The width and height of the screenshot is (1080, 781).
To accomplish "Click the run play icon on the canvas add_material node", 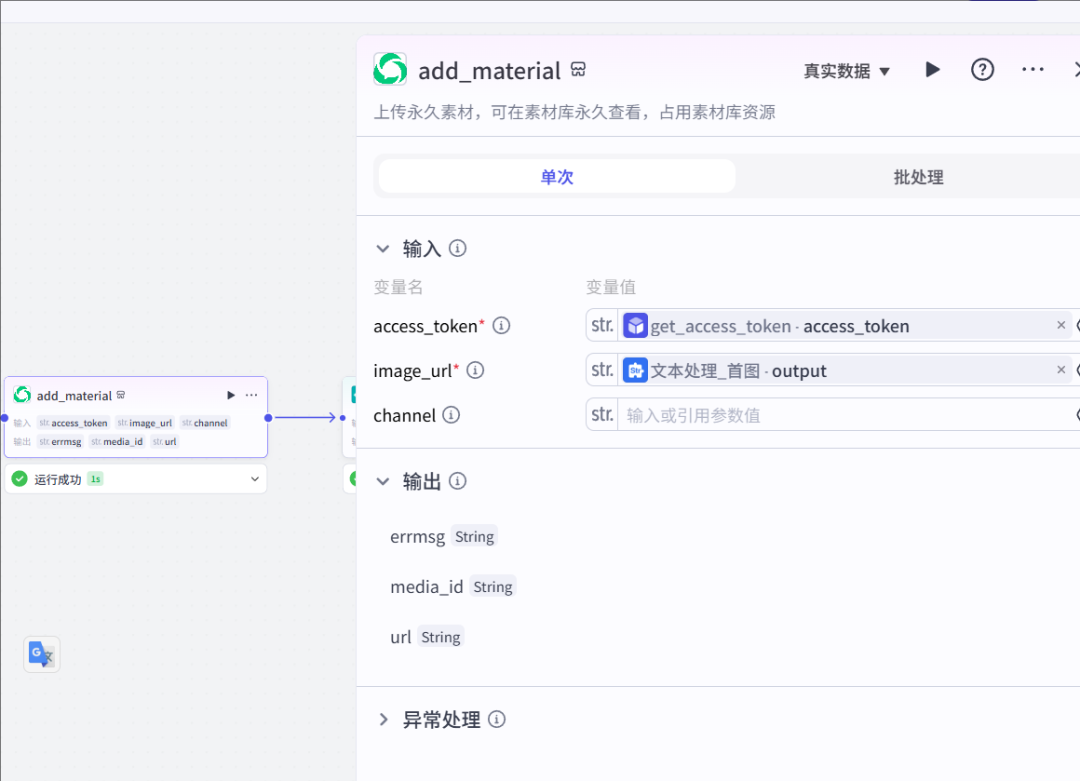I will [x=230, y=395].
